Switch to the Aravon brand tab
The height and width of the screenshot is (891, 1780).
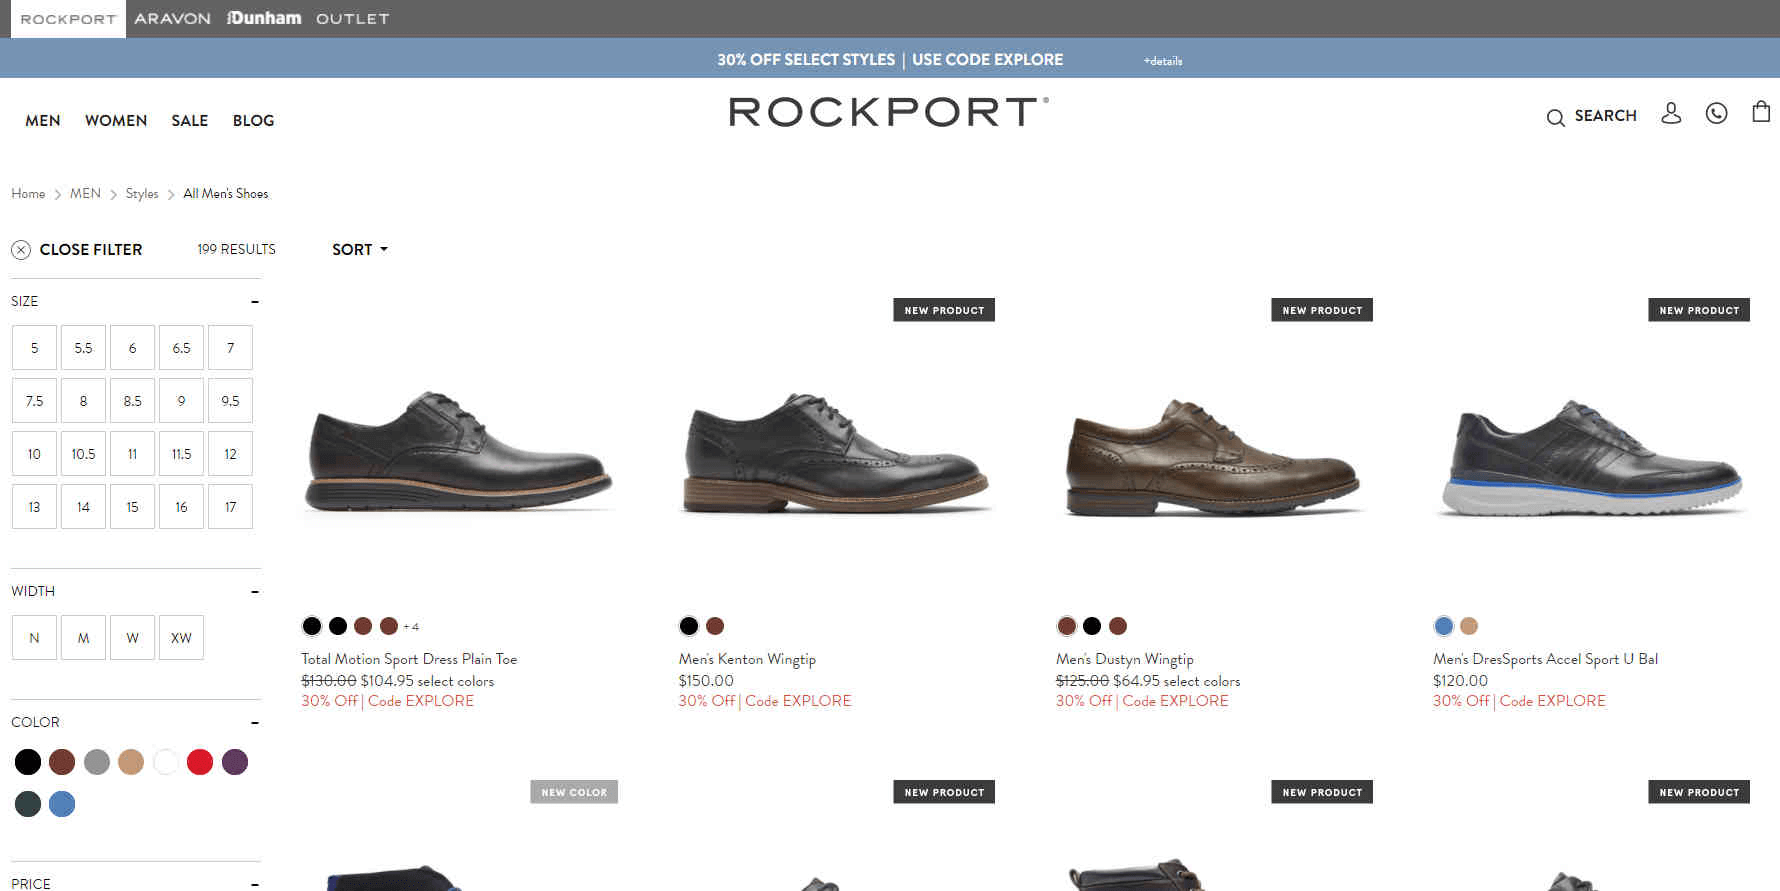pos(172,18)
